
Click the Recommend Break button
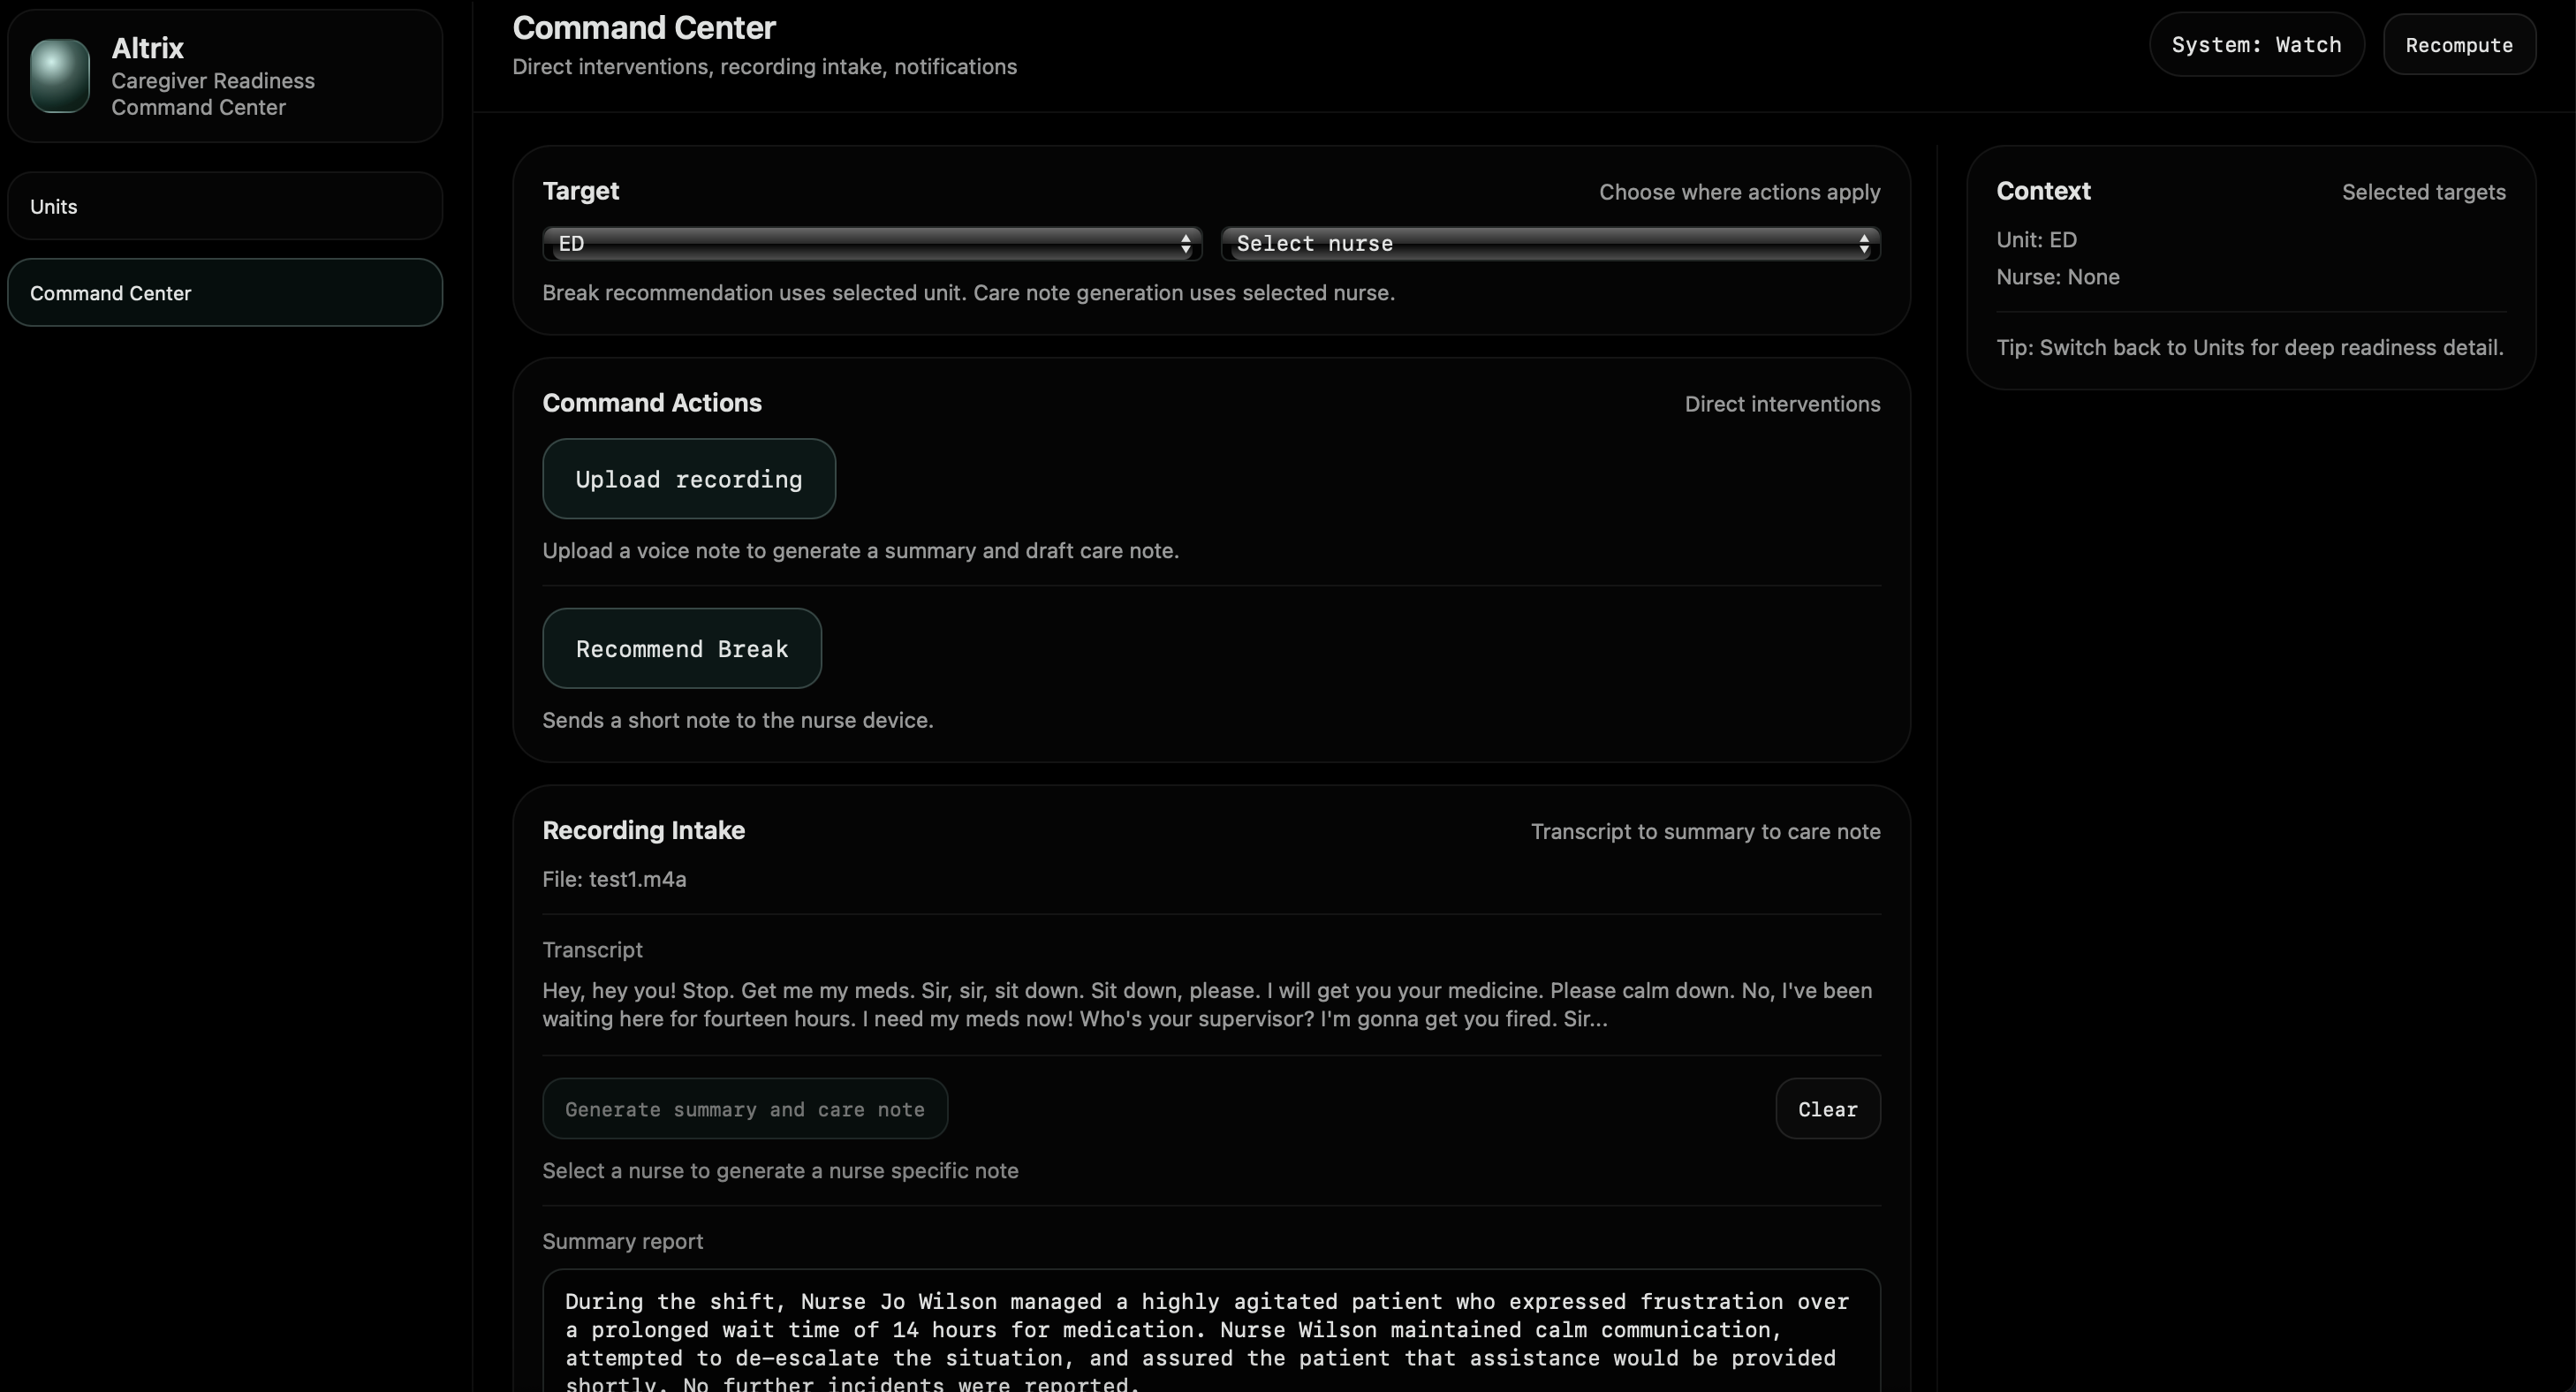click(x=681, y=649)
